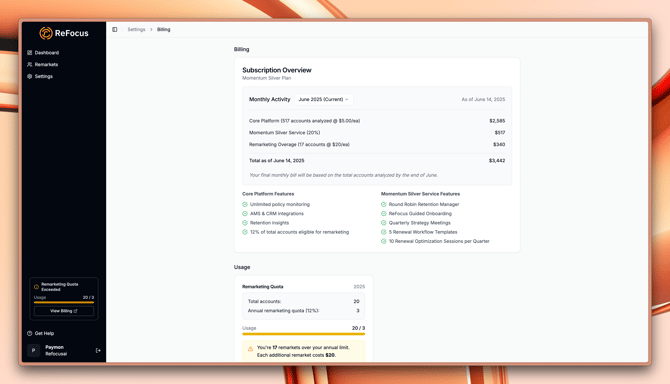Click check icon beside Retention insights

tap(245, 223)
